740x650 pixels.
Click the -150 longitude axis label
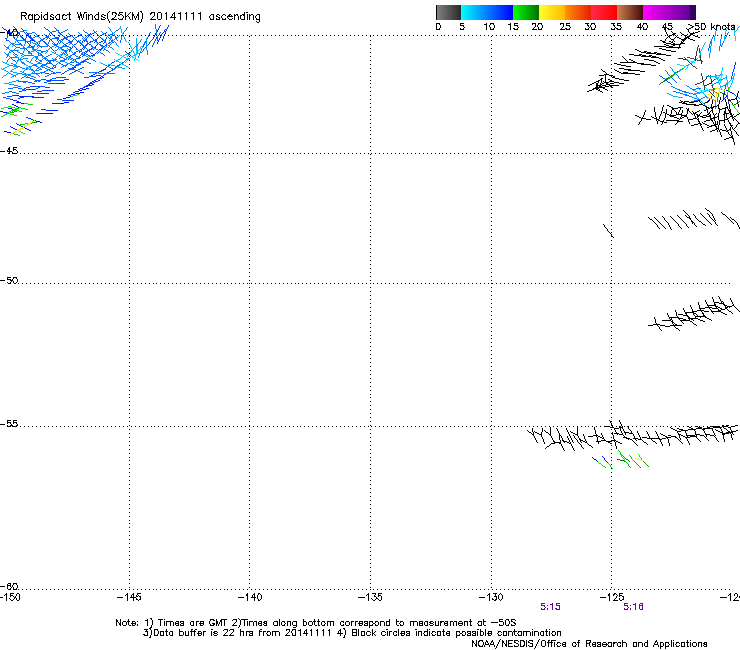[10, 597]
